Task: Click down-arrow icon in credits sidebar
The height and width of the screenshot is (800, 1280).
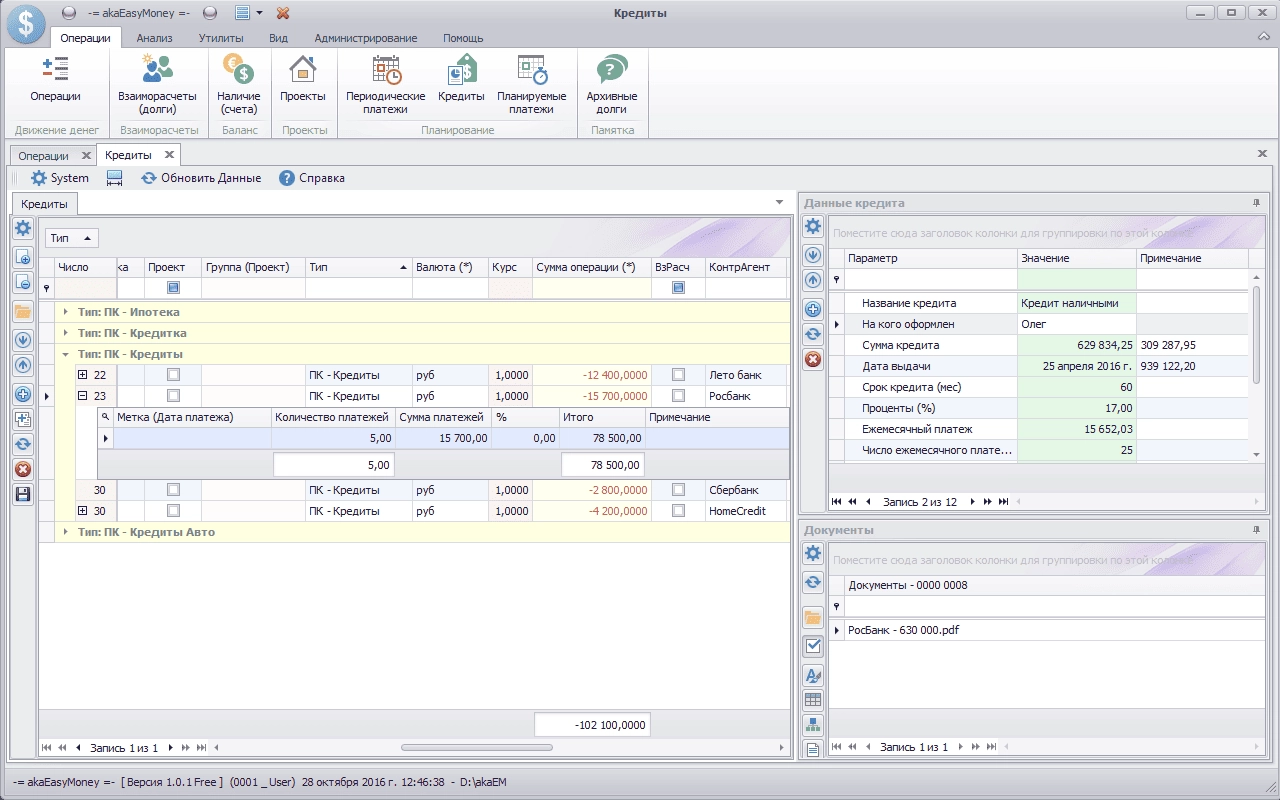Action: click(x=23, y=340)
